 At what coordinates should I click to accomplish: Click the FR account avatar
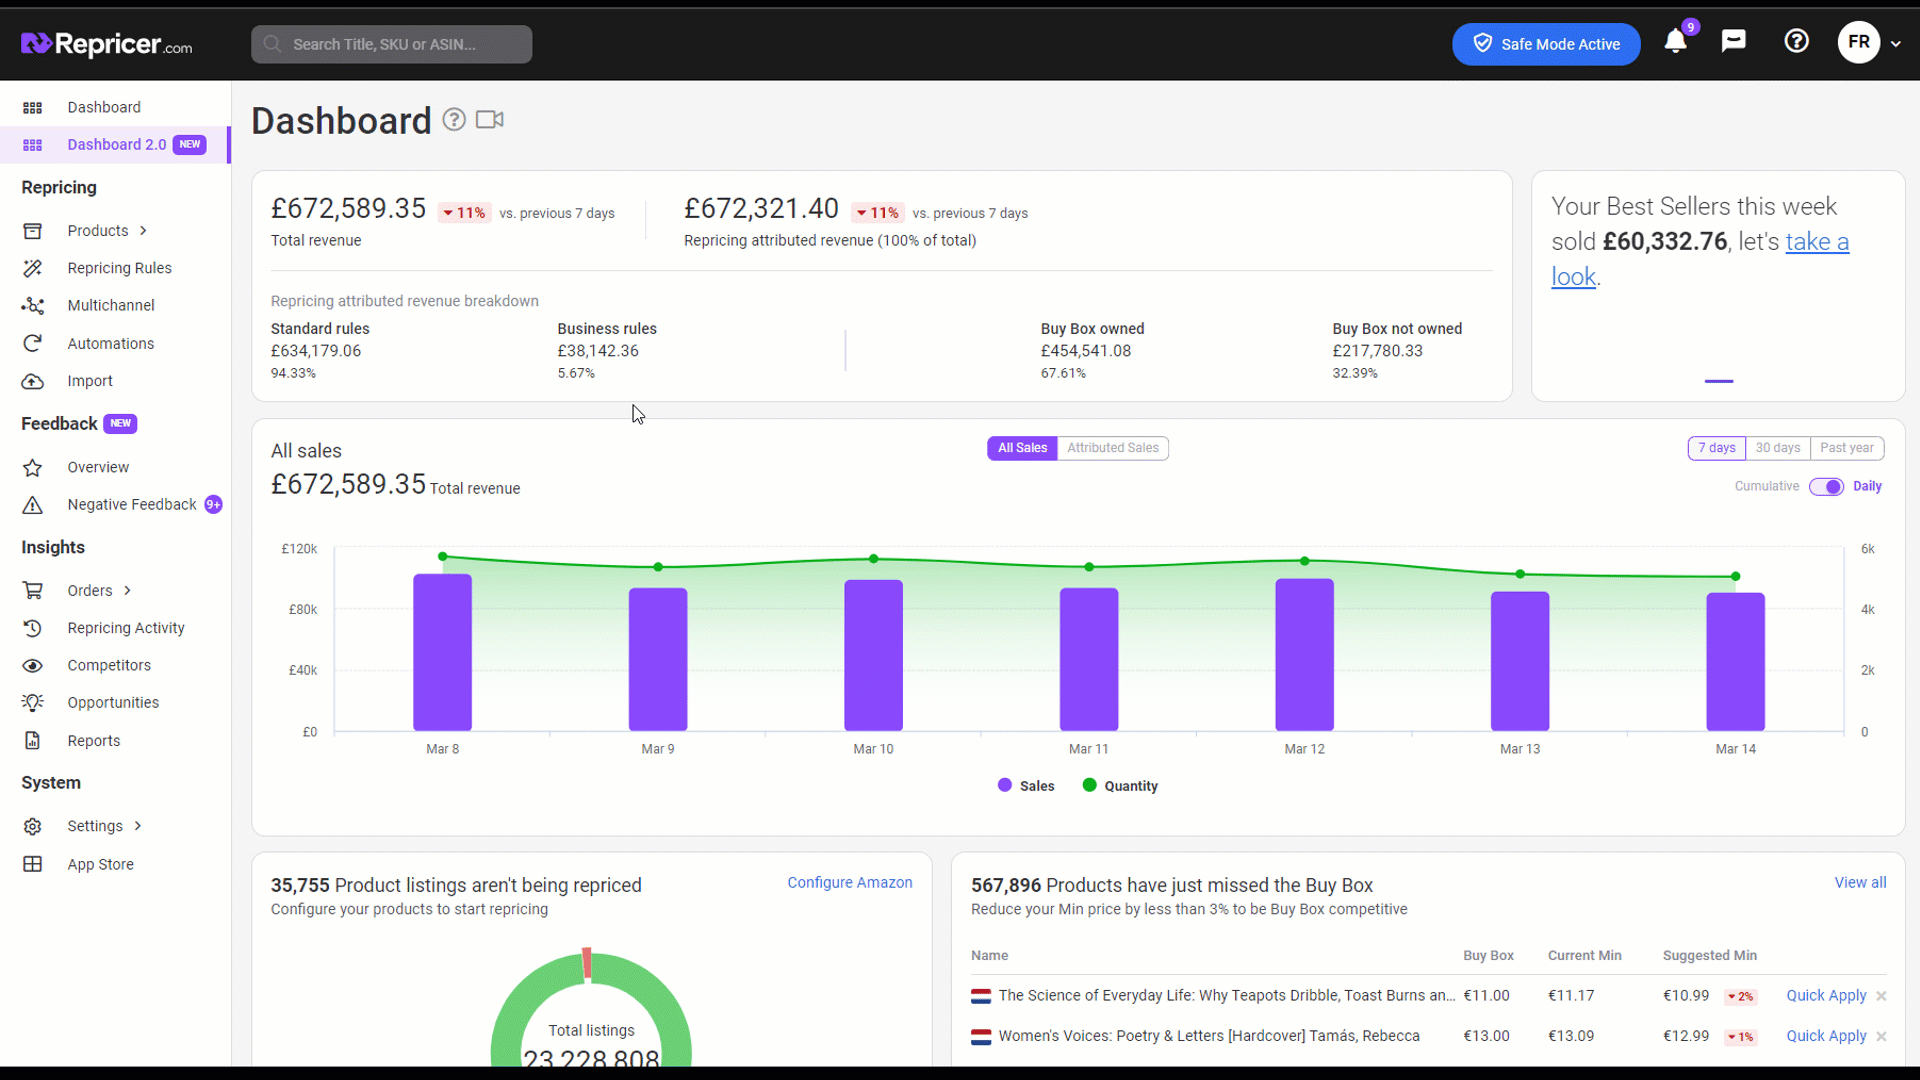pos(1859,42)
